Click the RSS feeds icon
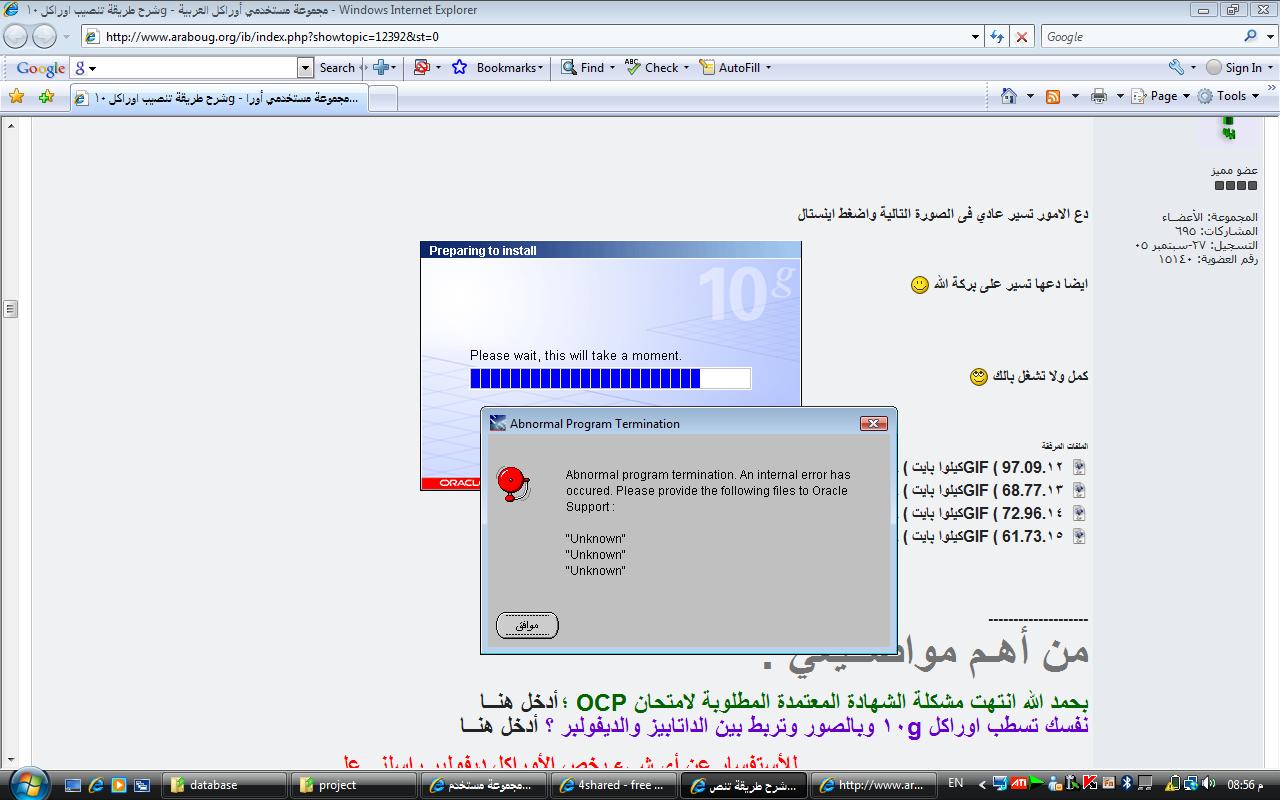The image size is (1280, 800). (x=1053, y=96)
